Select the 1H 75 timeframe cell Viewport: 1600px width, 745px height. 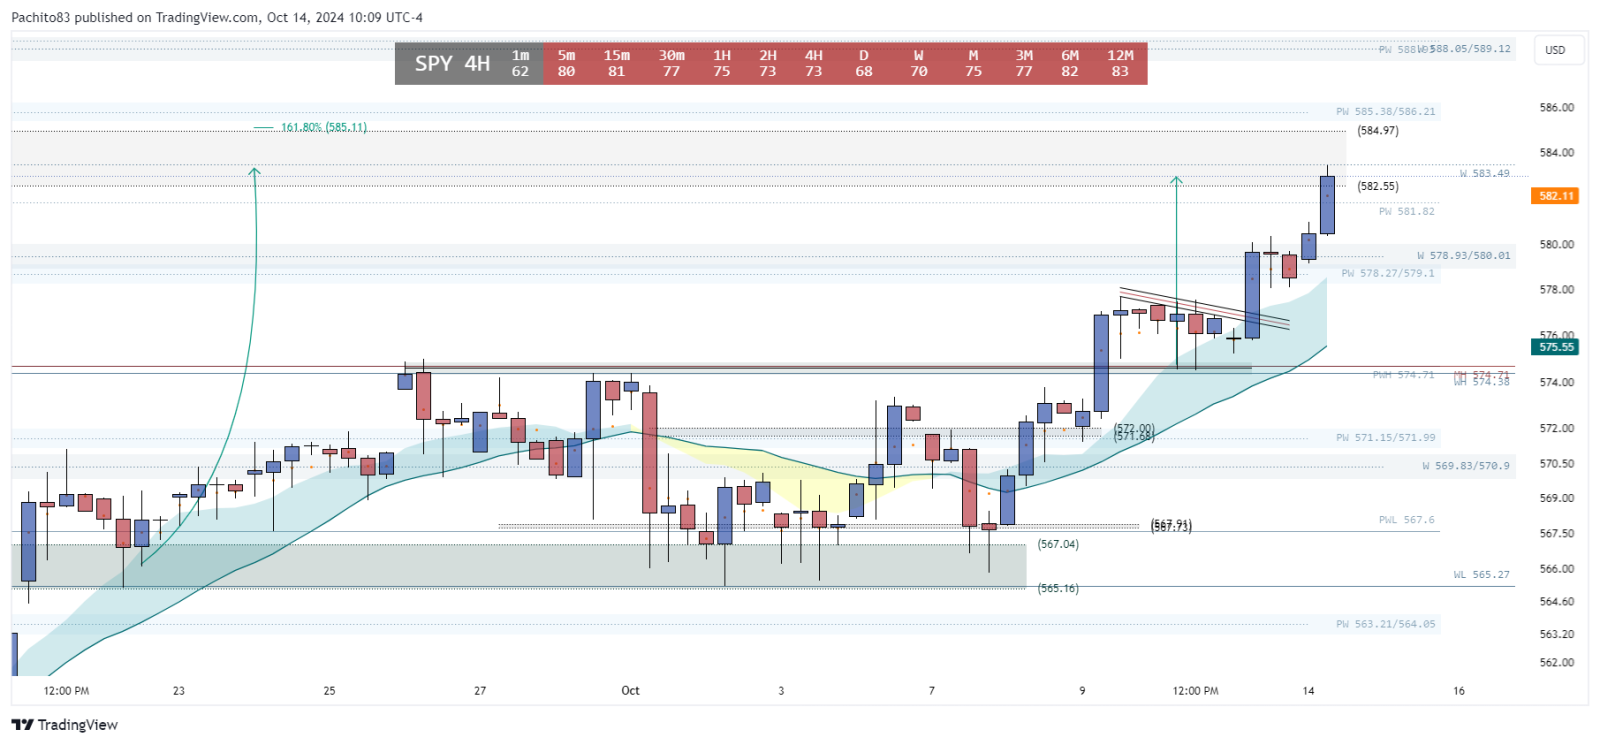pyautogui.click(x=722, y=63)
